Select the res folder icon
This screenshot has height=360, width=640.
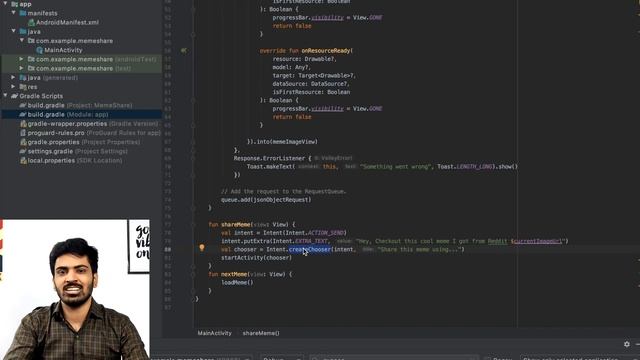click(x=23, y=87)
